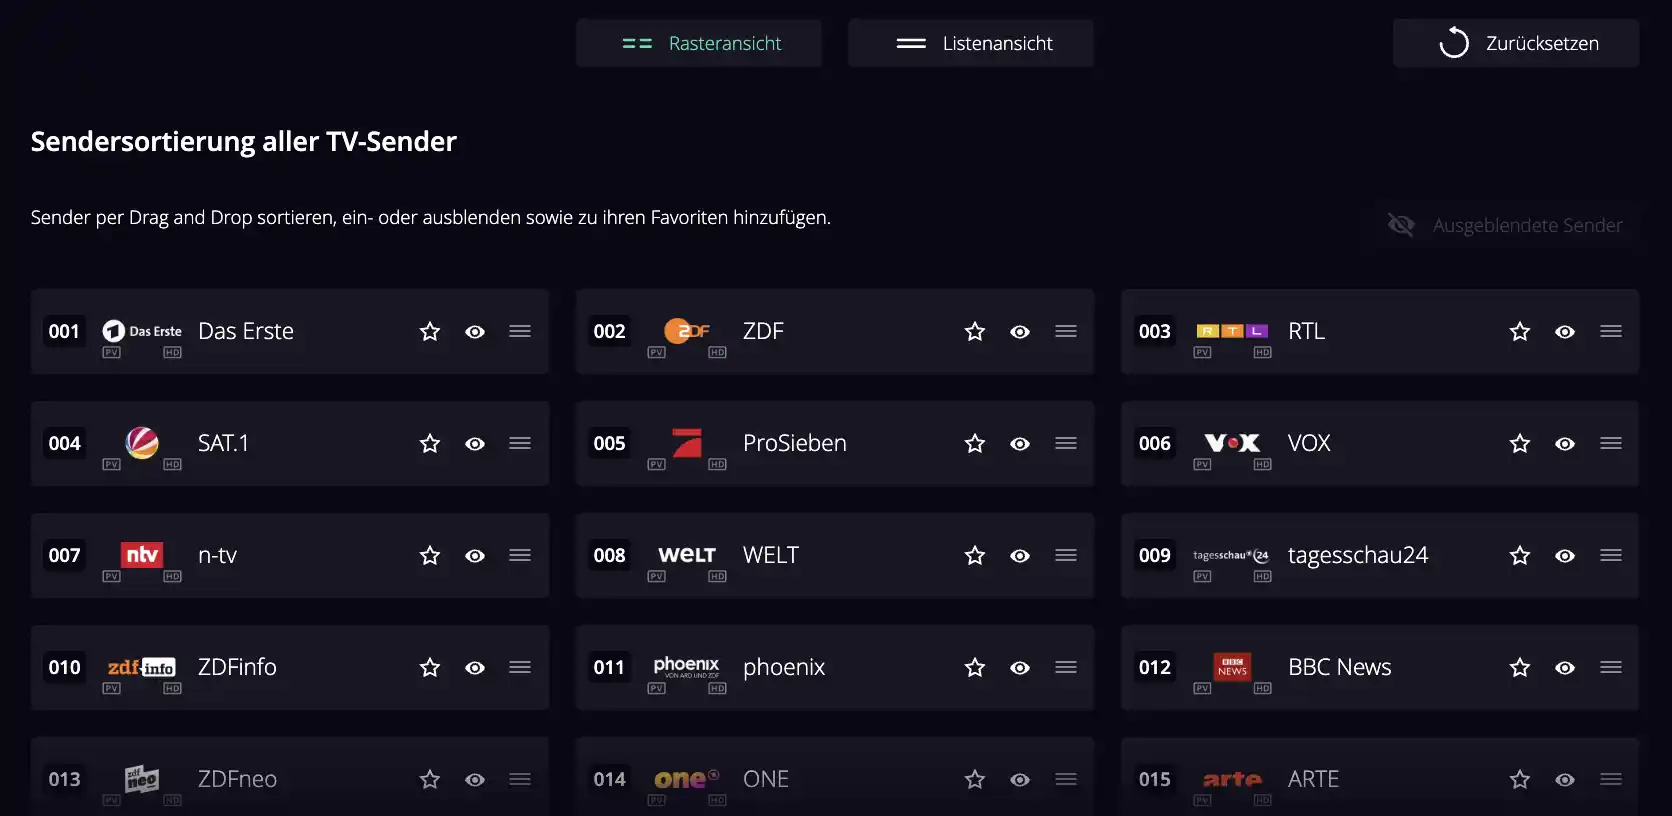This screenshot has width=1672, height=816.
Task: Click the channel number 015 for ARTE
Action: 1155,779
